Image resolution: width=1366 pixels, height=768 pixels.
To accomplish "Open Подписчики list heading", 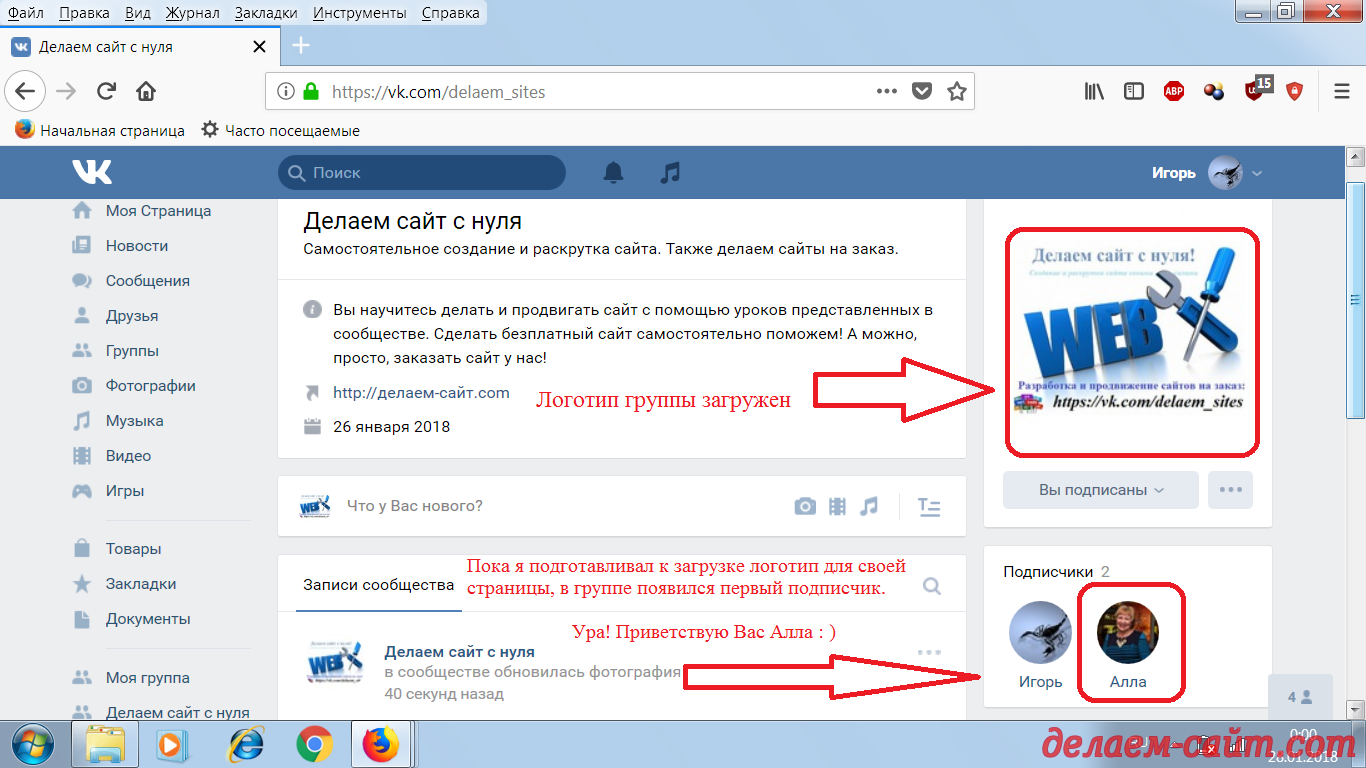I will [x=1048, y=572].
